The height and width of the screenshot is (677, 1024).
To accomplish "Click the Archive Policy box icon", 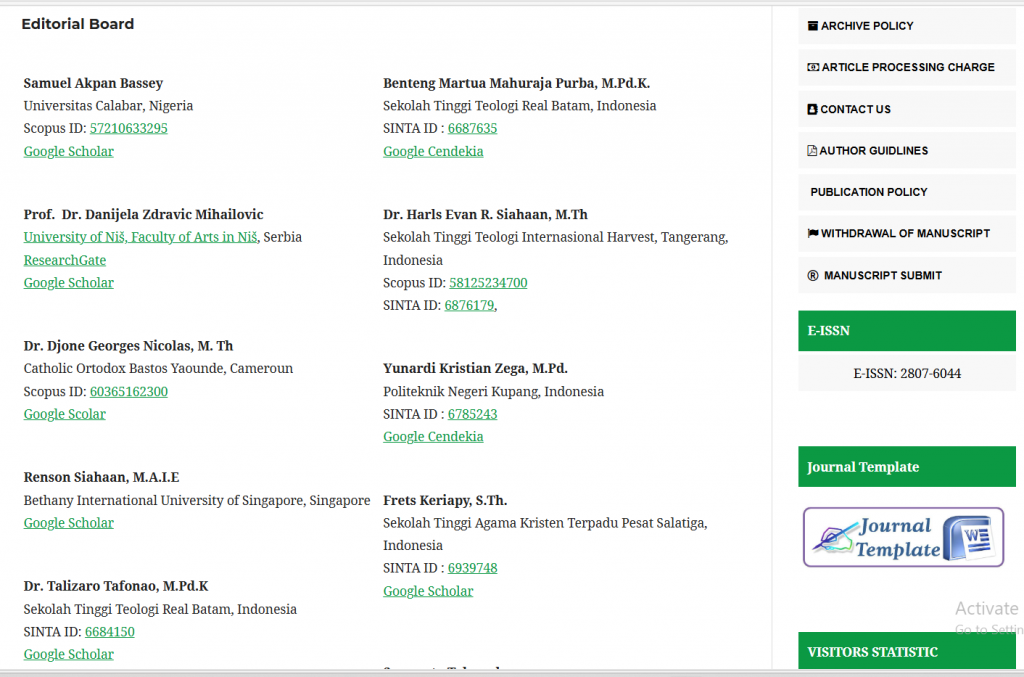I will tap(813, 26).
